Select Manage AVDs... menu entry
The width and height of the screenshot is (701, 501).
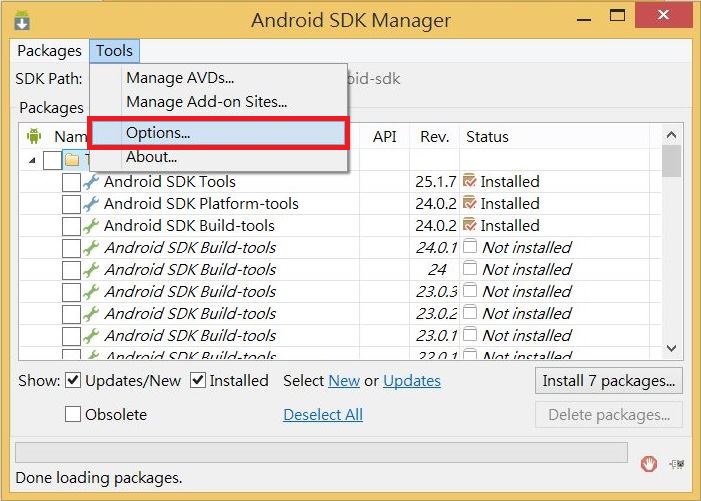tap(180, 78)
